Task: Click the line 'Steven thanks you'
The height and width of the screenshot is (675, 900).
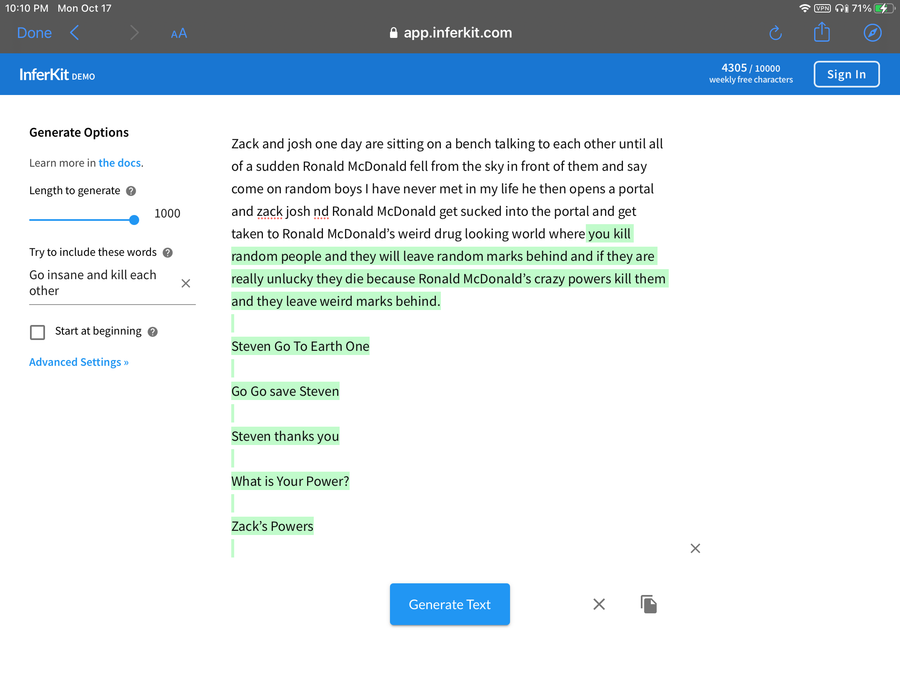Action: coord(285,436)
